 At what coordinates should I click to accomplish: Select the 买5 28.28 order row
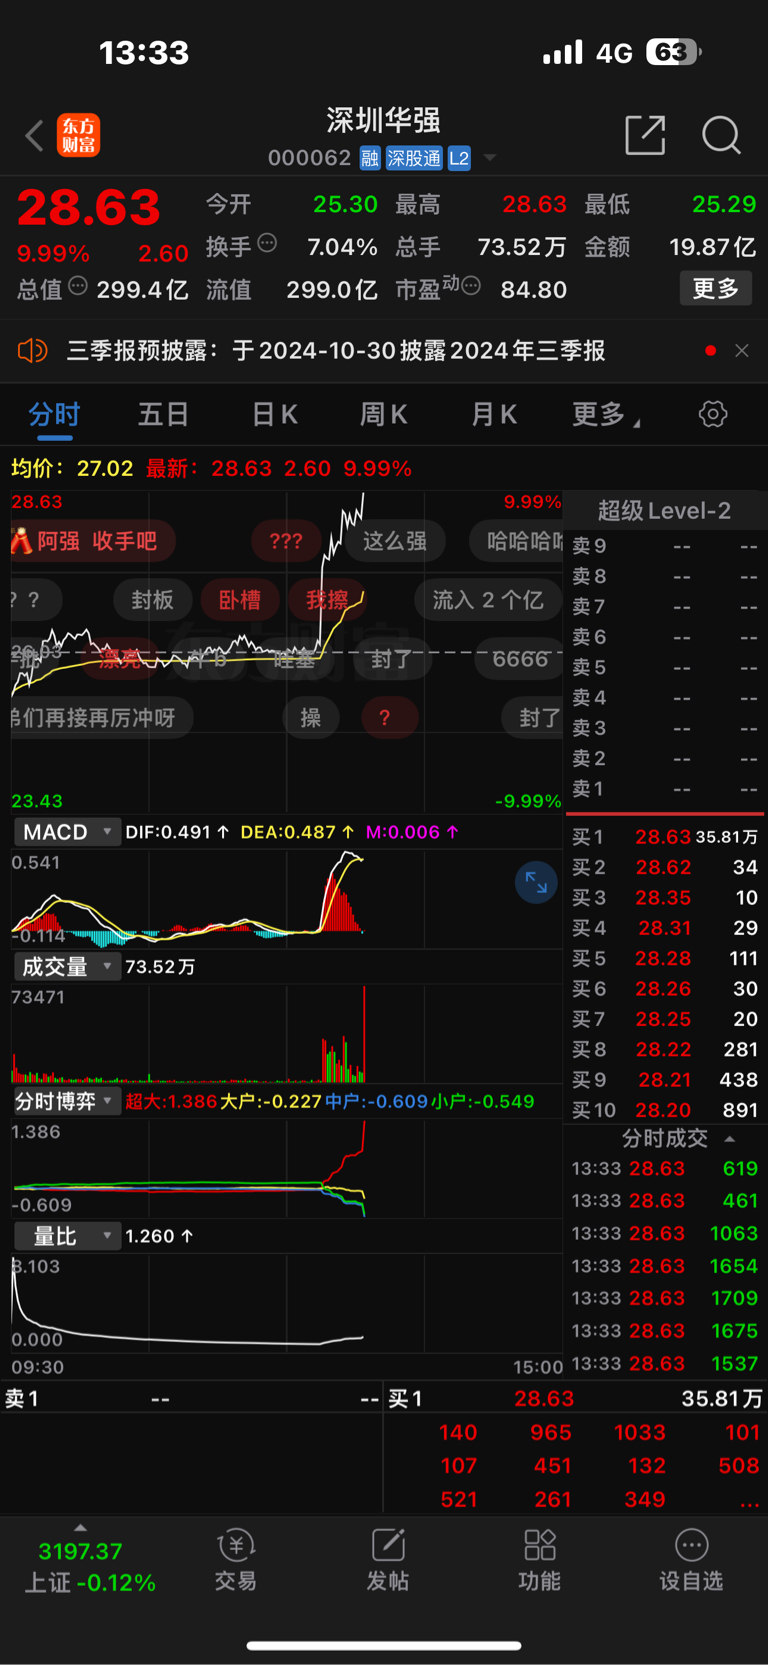[665, 958]
